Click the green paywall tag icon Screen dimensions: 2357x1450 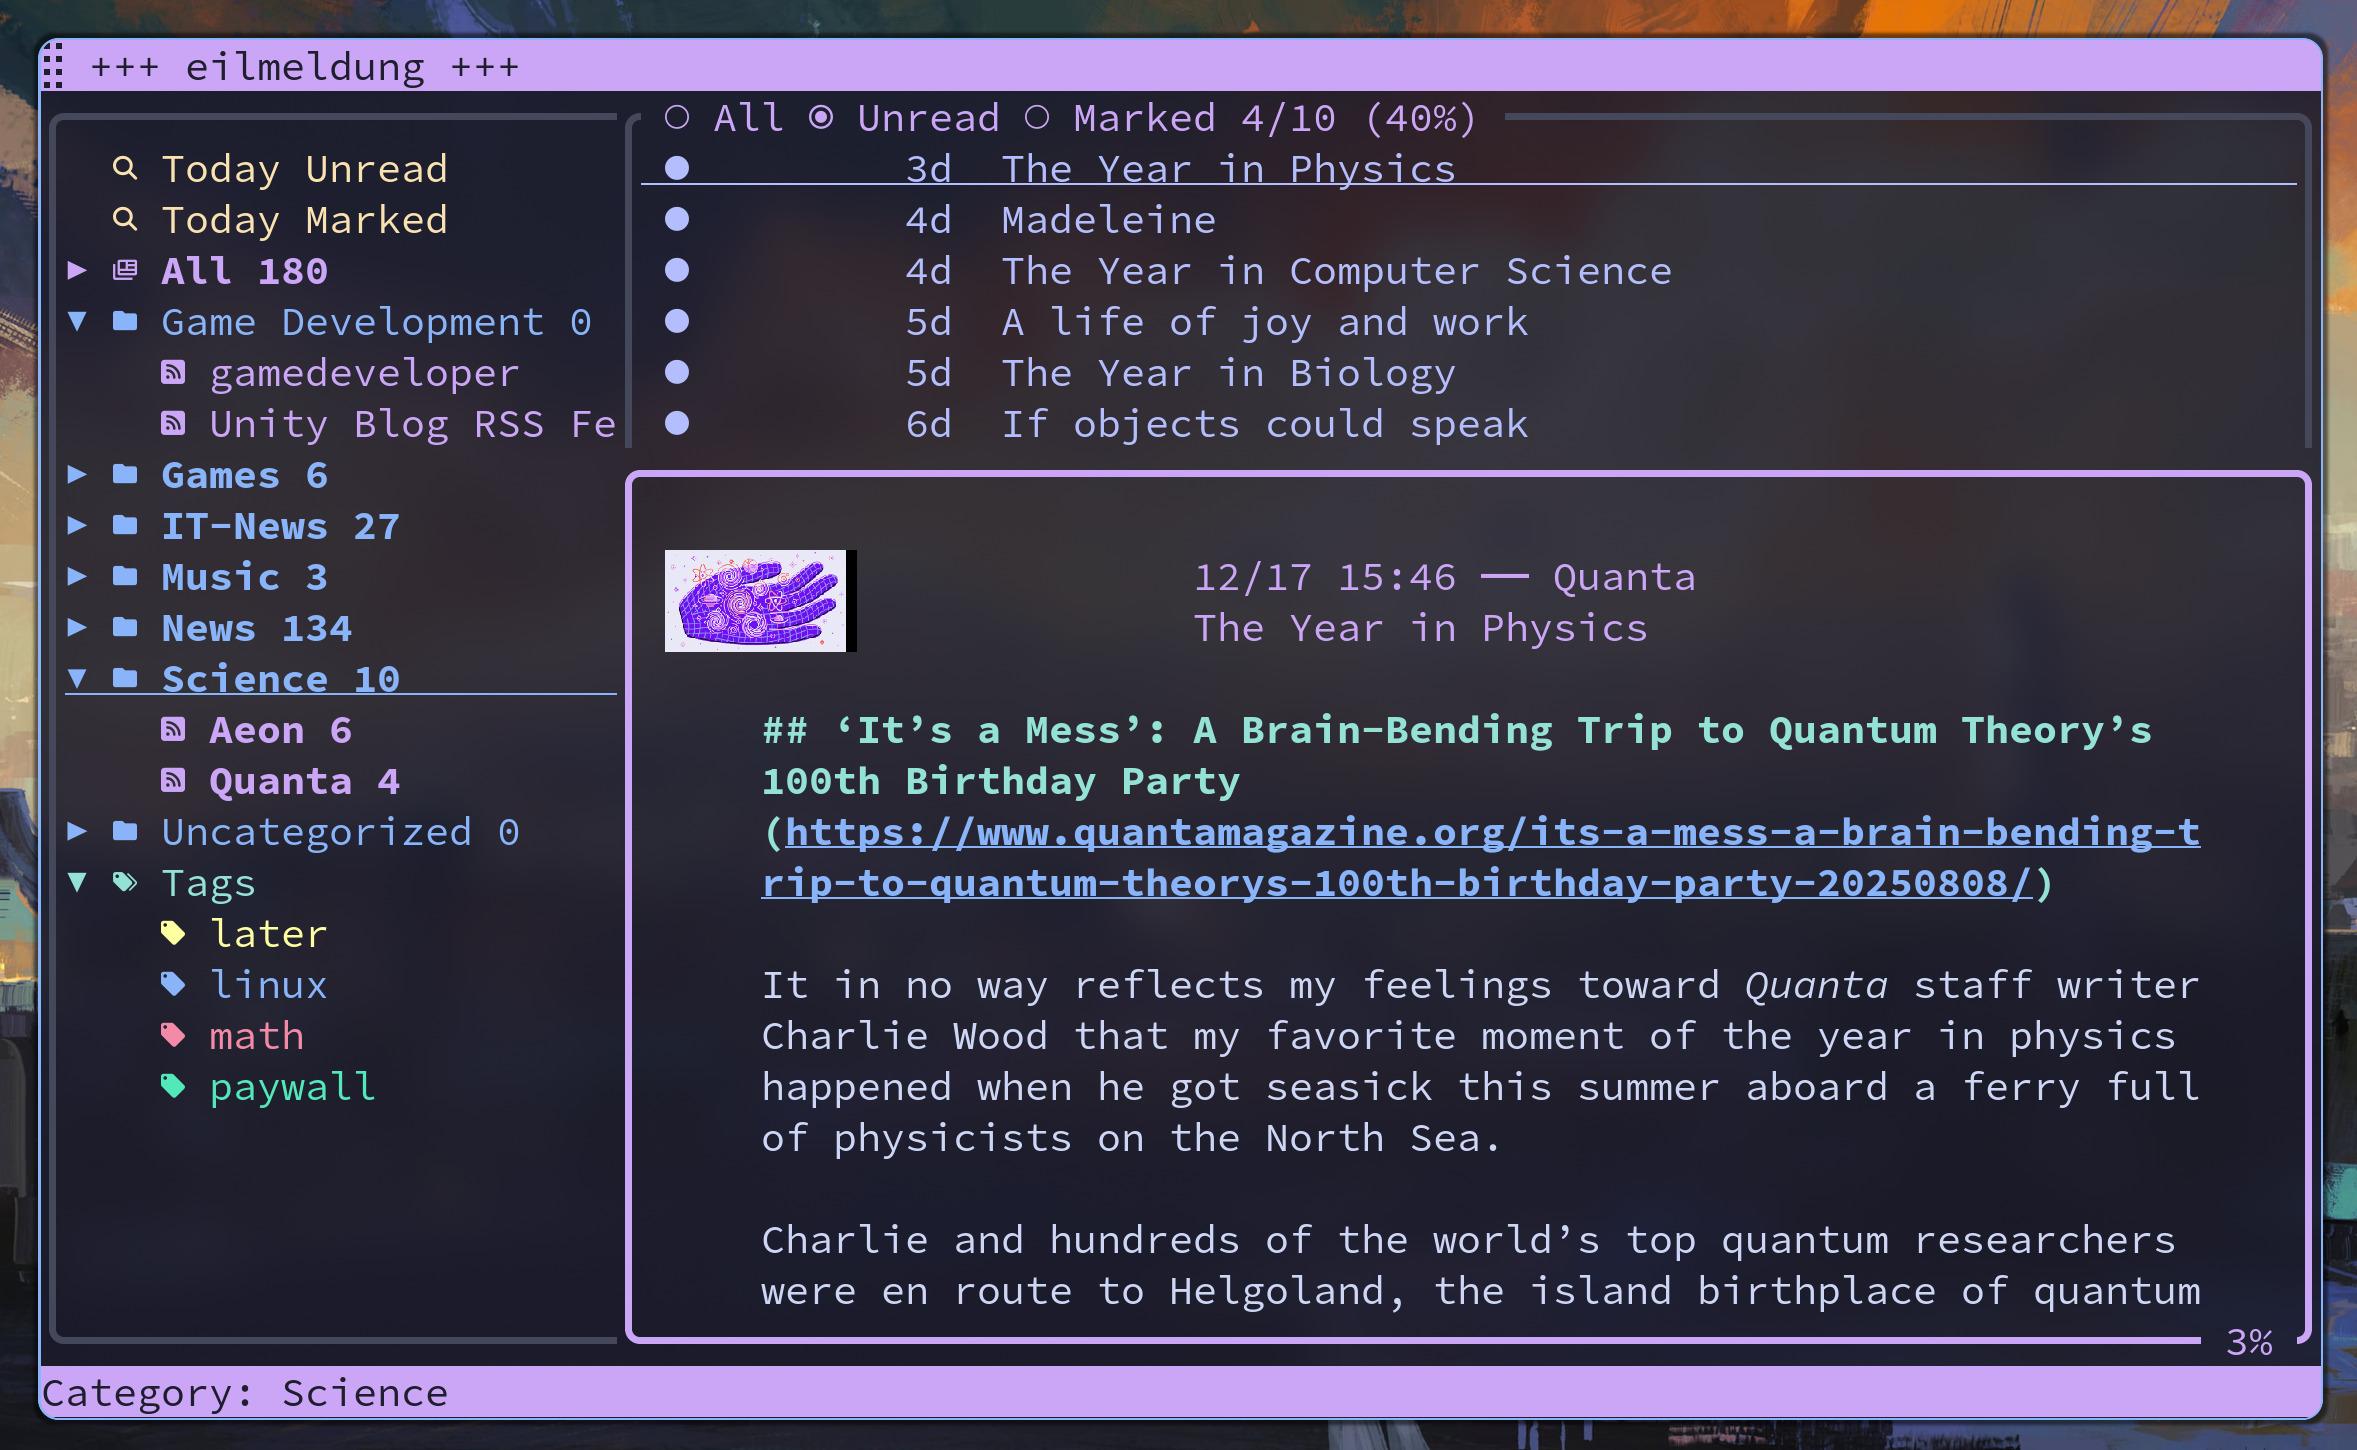[x=173, y=1087]
